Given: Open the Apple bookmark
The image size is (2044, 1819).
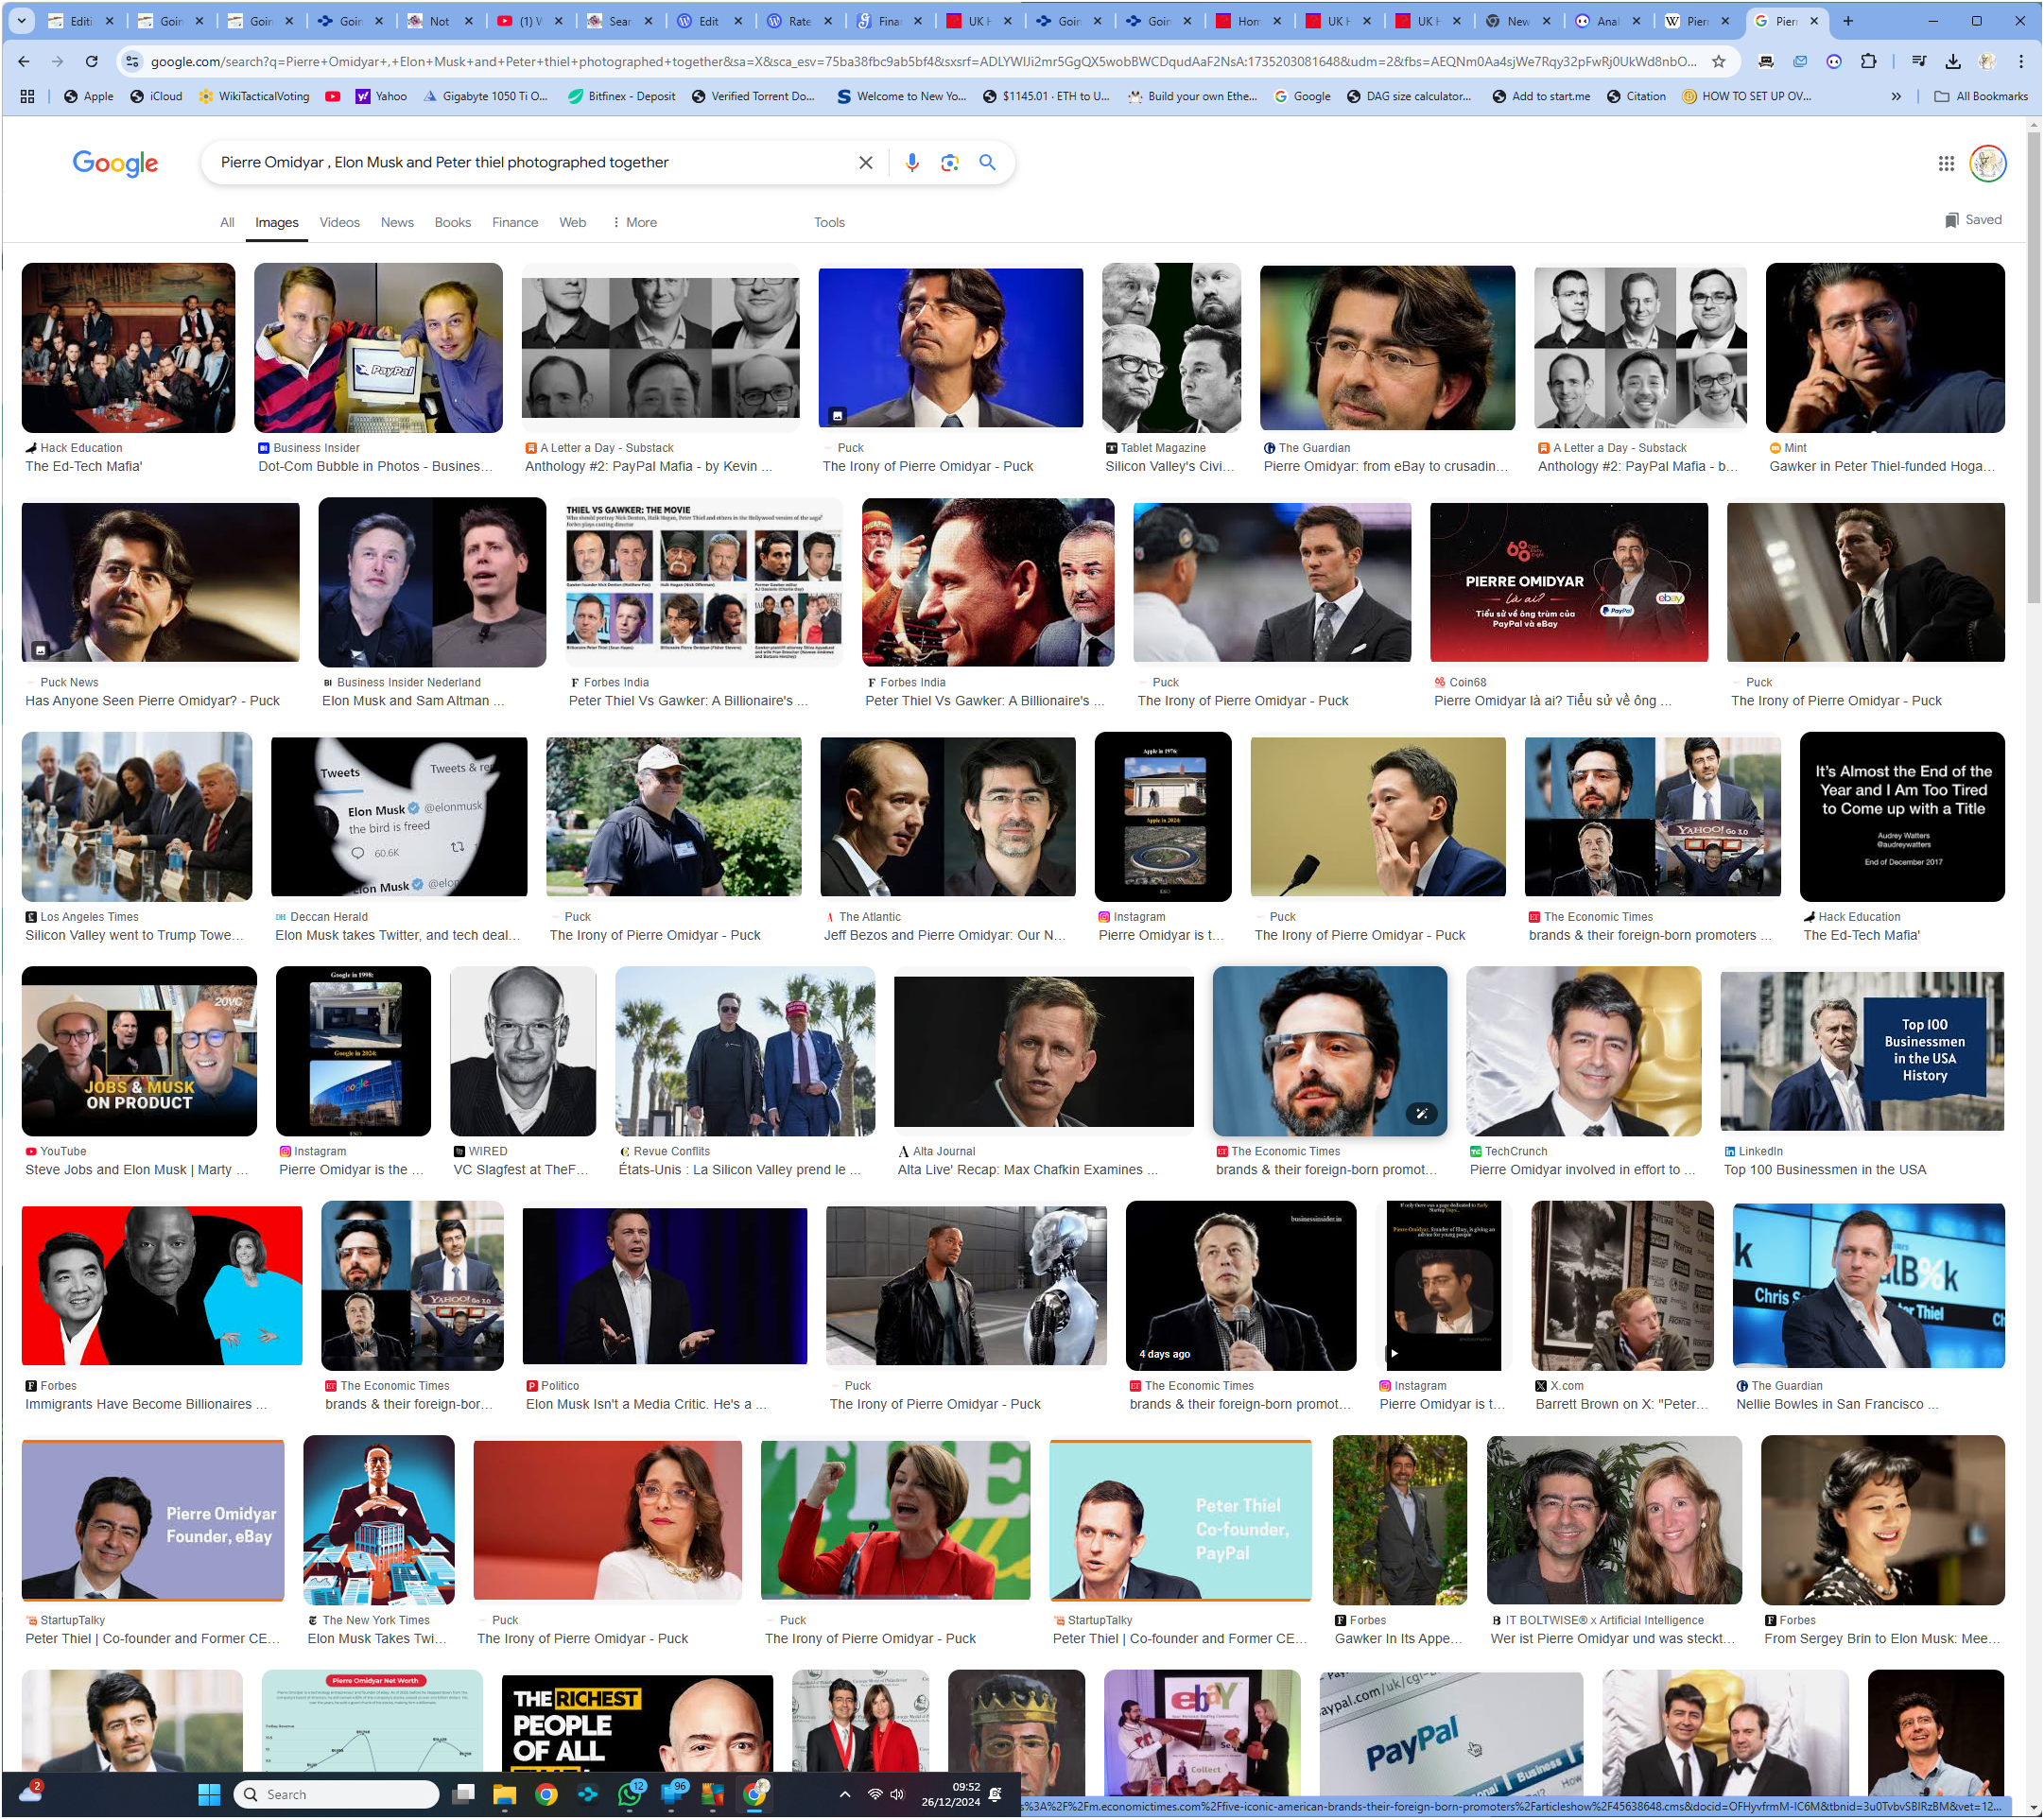Looking at the screenshot, I should pos(88,97).
